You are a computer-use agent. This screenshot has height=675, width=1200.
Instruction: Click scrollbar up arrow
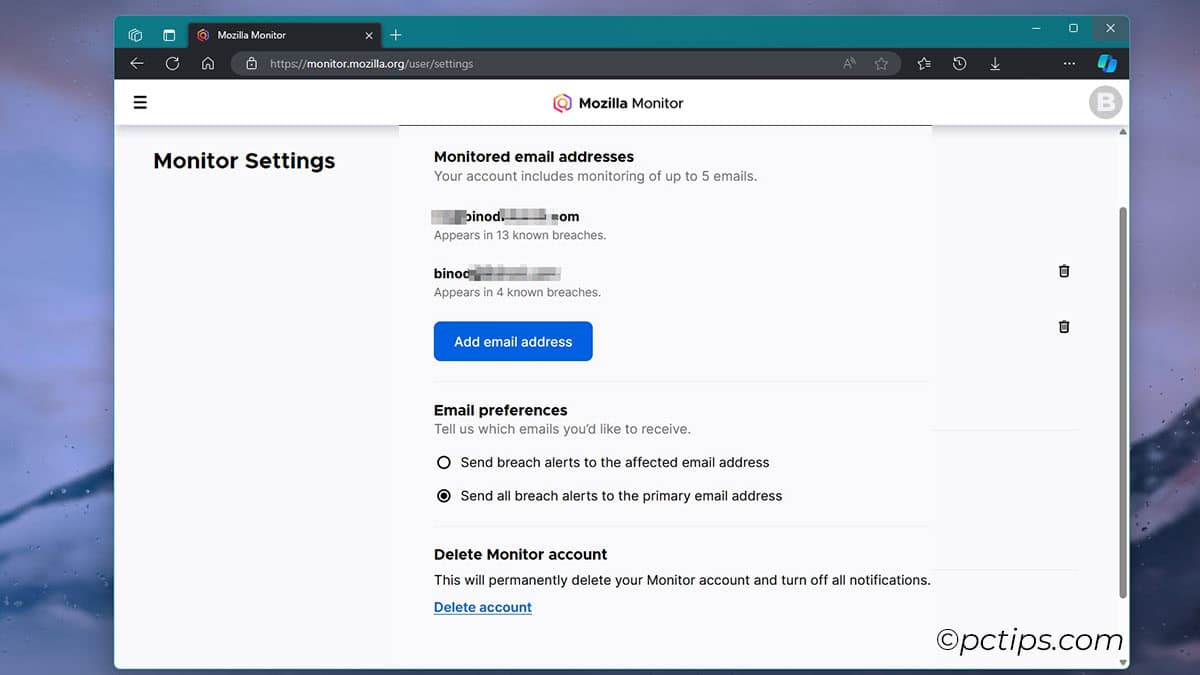click(x=1123, y=132)
